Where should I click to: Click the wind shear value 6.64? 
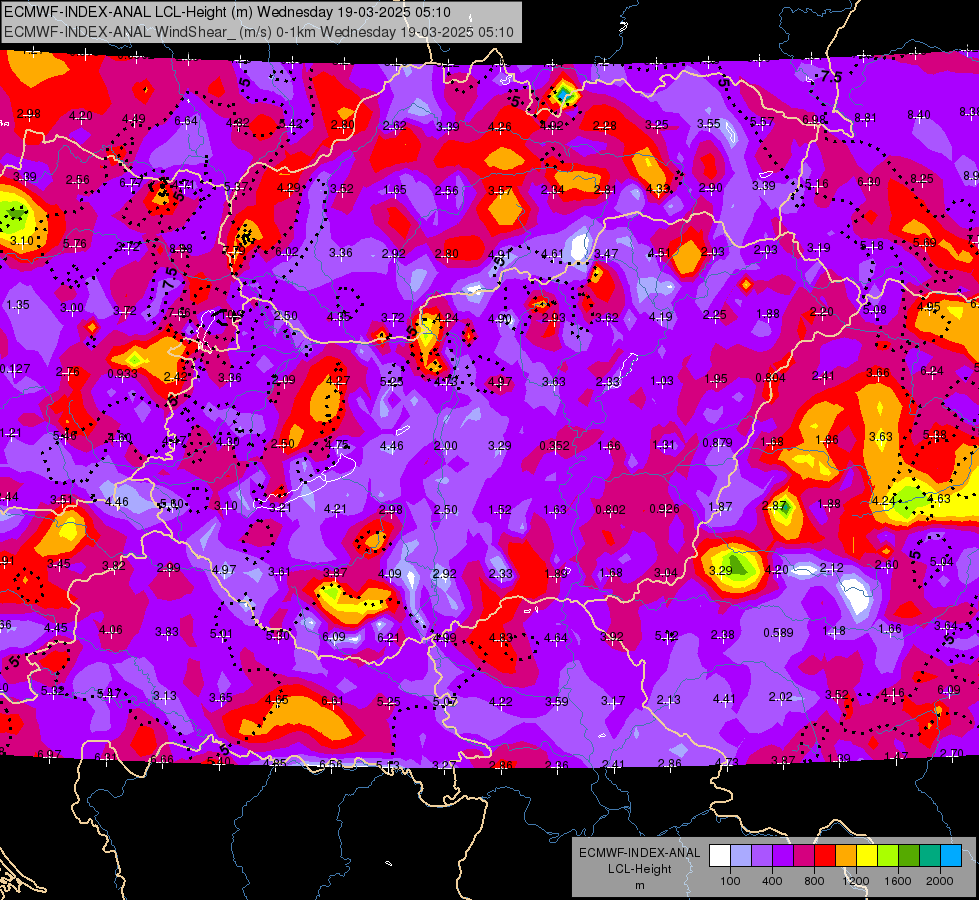pos(186,121)
